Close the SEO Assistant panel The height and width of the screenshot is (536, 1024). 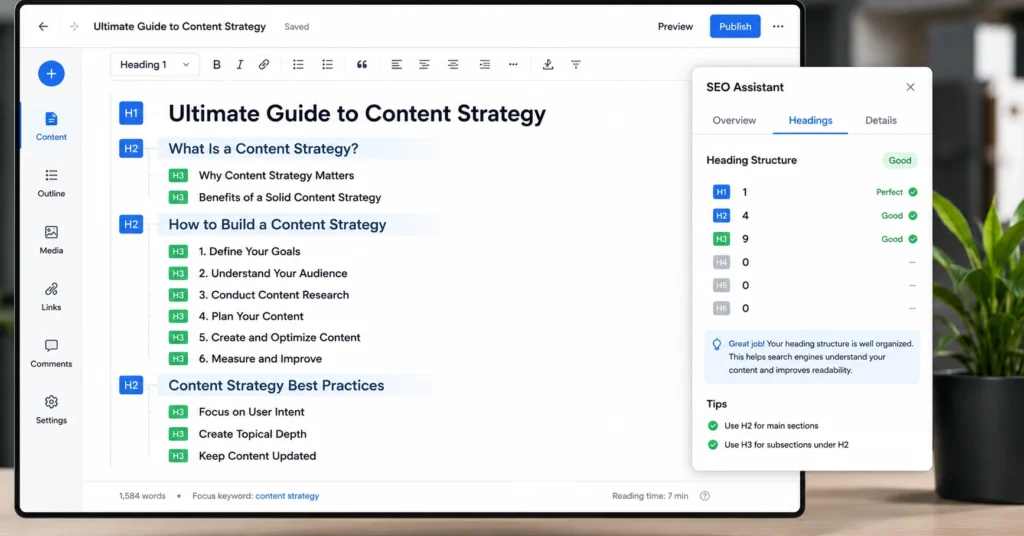tap(910, 87)
